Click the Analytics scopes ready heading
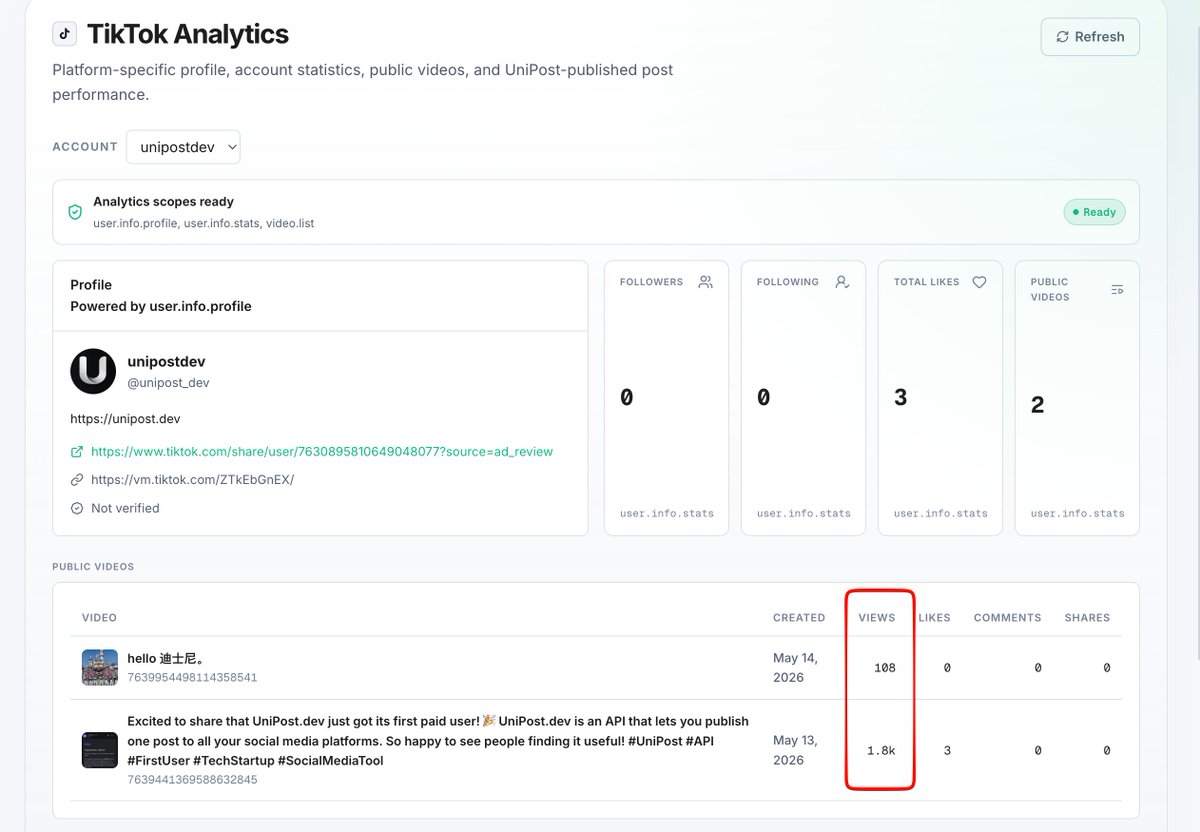1200x832 pixels. click(163, 202)
